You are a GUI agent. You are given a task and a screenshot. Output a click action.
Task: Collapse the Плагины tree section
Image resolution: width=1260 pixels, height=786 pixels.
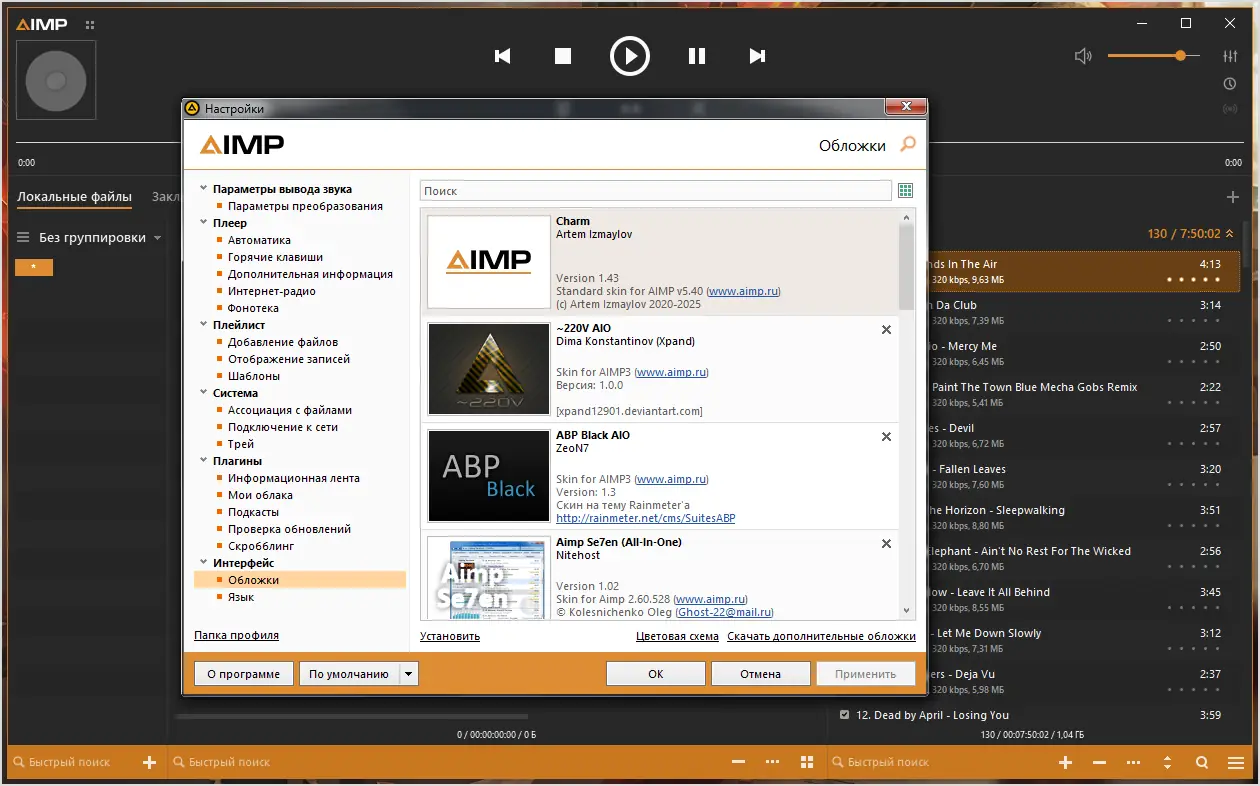pyautogui.click(x=204, y=461)
